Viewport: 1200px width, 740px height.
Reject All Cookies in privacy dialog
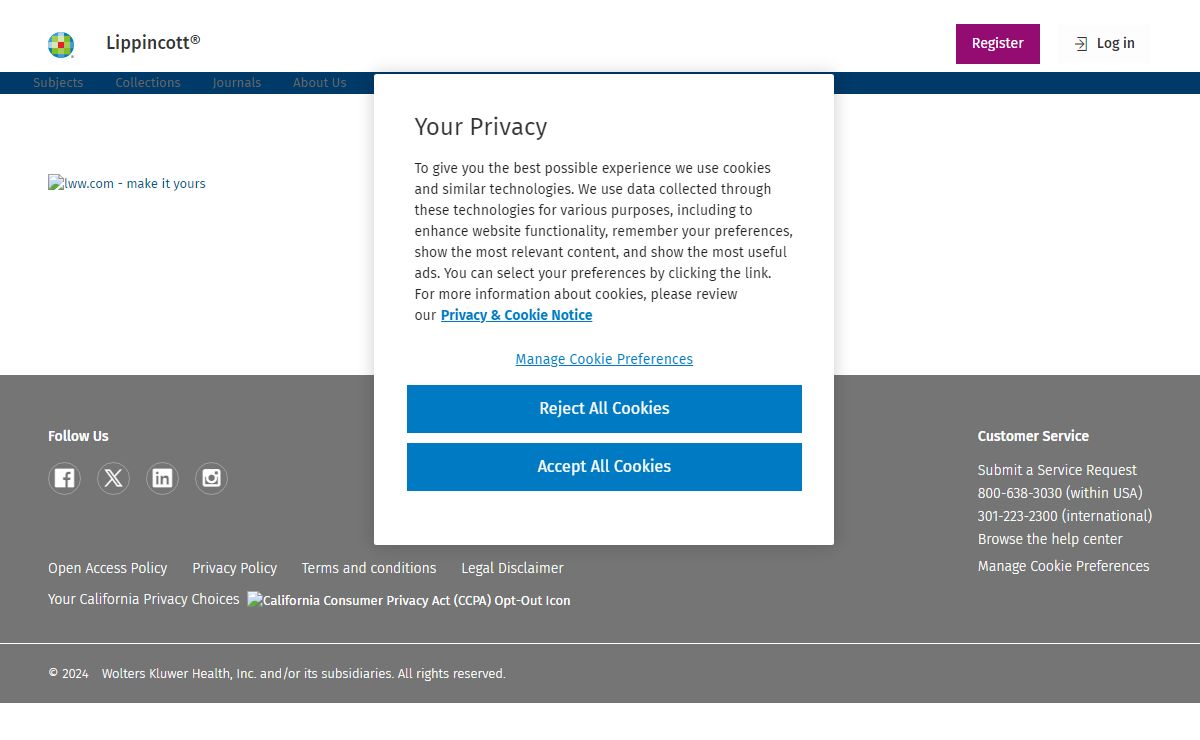click(x=604, y=408)
